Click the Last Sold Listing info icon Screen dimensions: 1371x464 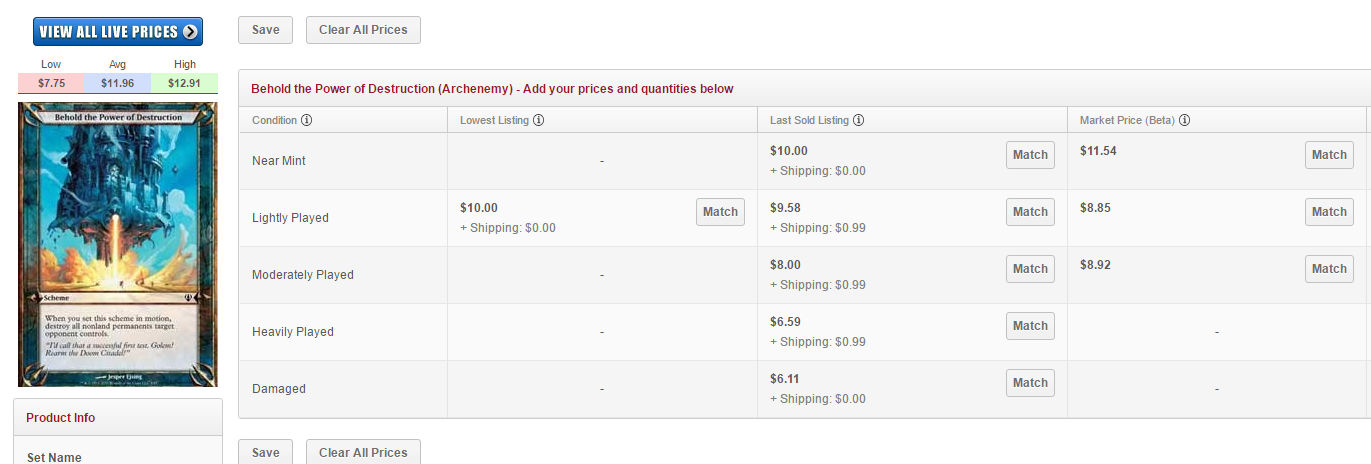click(858, 121)
